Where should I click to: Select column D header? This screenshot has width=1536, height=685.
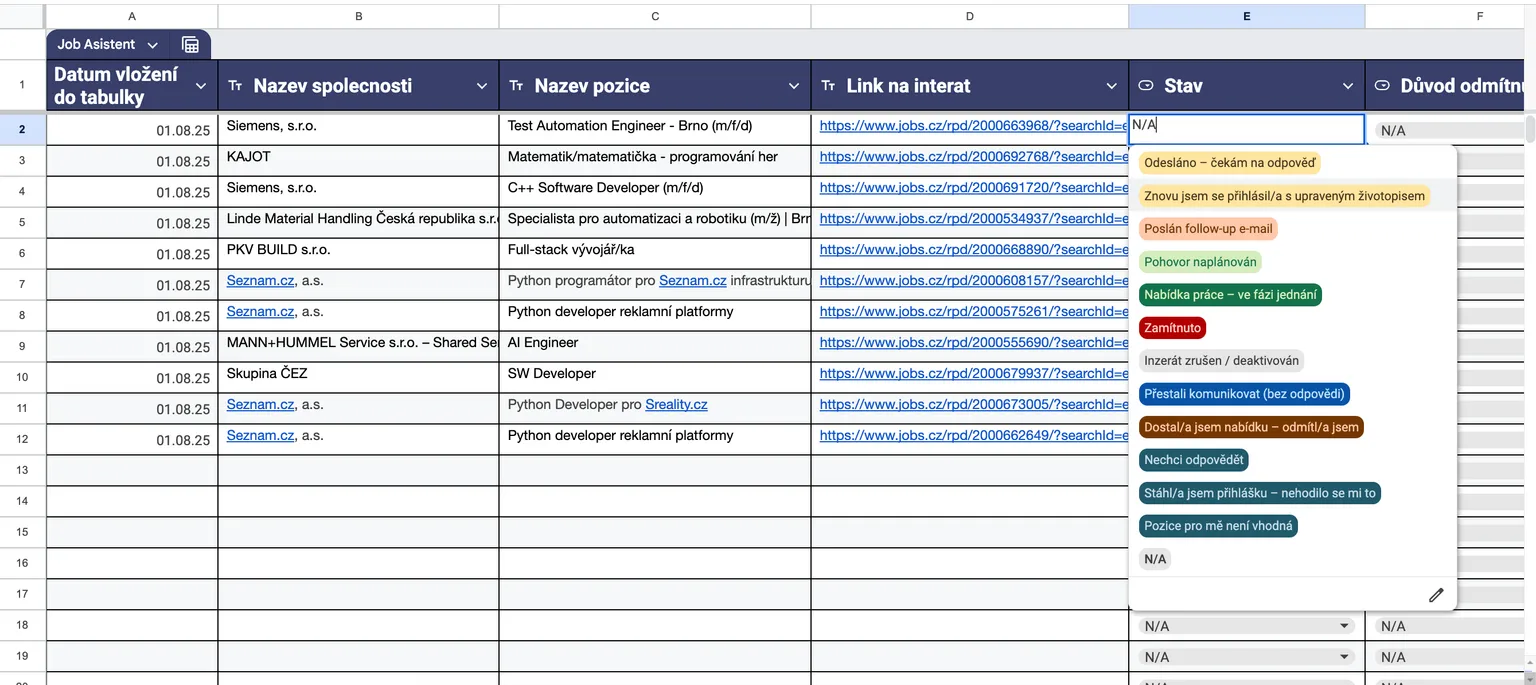[970, 17]
